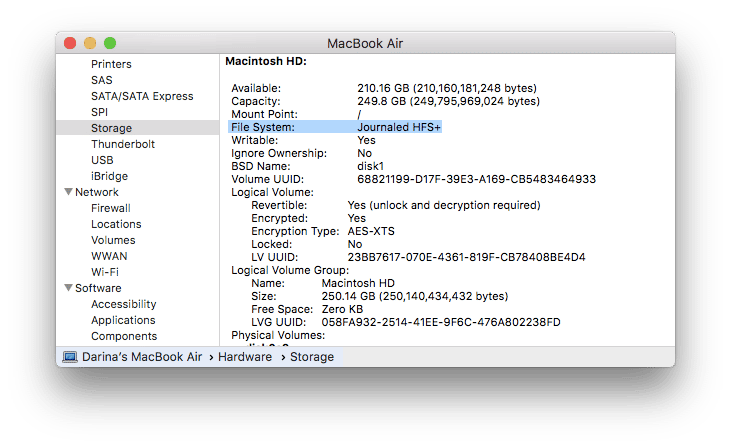Click the LV UUID value 23BB7617

466,257
